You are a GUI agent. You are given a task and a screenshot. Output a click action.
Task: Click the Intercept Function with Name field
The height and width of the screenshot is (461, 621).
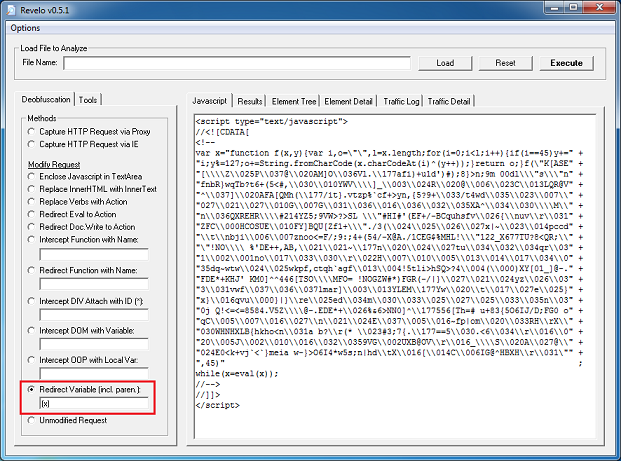93,255
